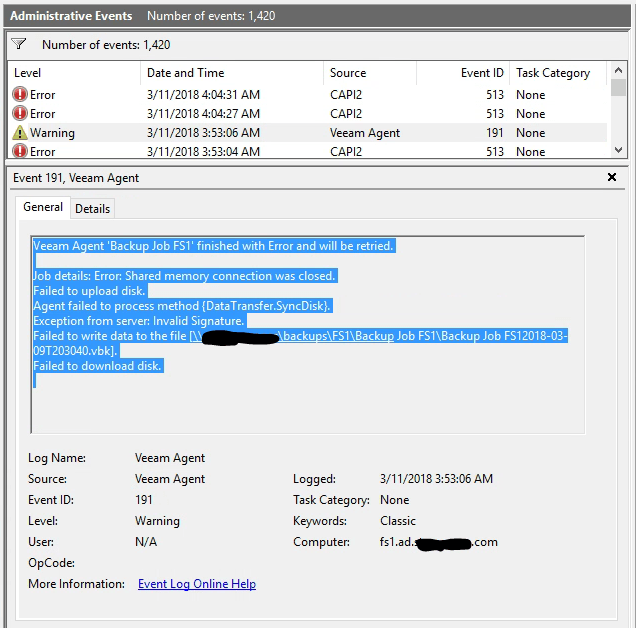Click error icon of 4:04:31 AM event

point(20,94)
